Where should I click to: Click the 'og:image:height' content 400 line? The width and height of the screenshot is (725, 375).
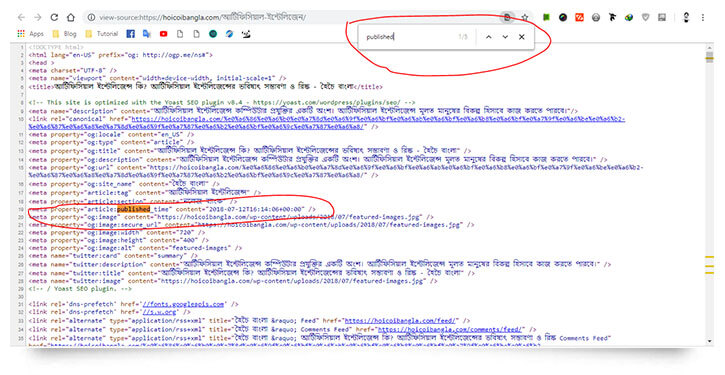pyautogui.click(x=118, y=240)
